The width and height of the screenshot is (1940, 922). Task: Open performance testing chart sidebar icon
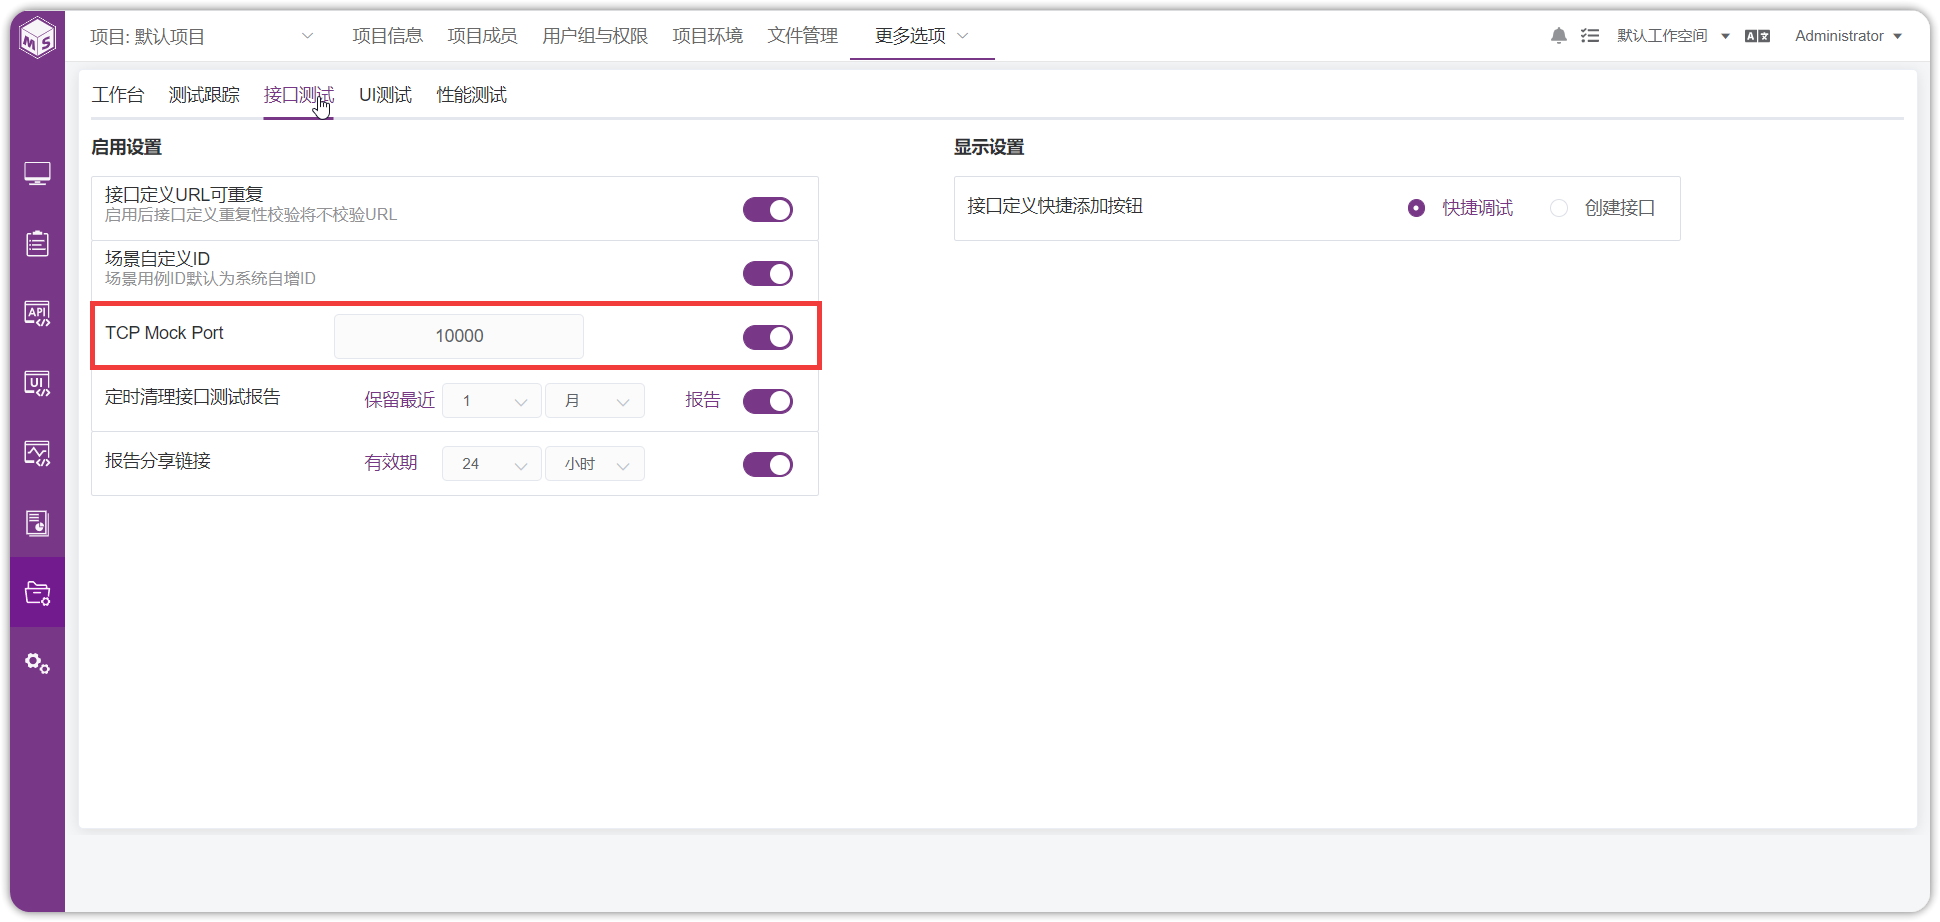(37, 454)
